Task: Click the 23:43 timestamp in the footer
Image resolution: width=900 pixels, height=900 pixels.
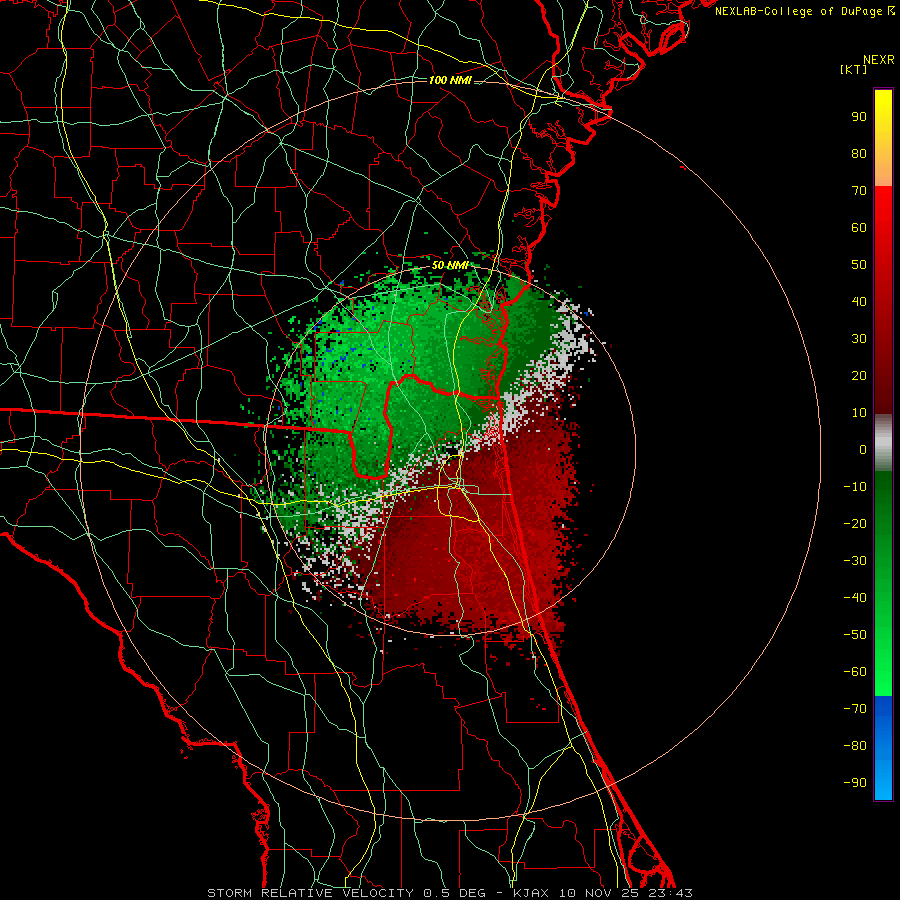Action: (x=670, y=893)
